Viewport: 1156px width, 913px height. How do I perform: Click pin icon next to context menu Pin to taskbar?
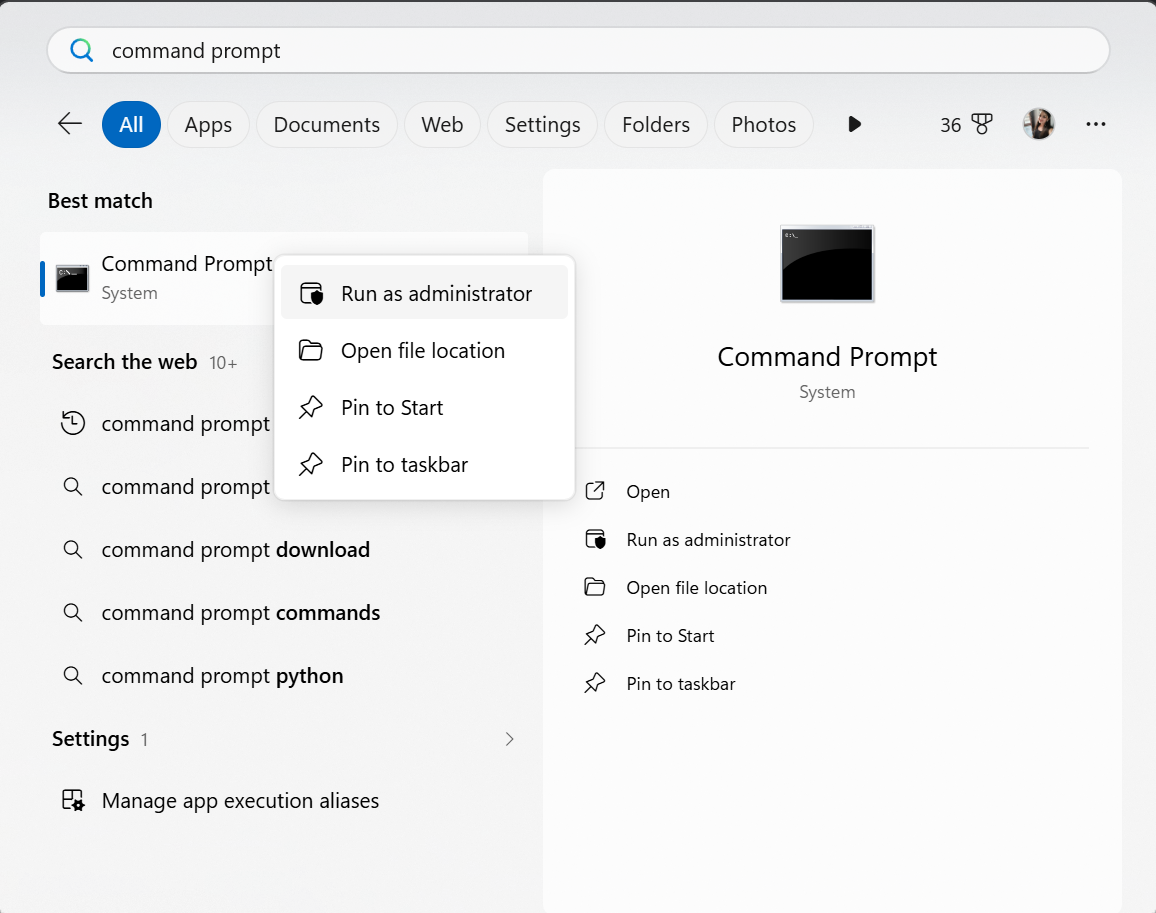click(x=310, y=464)
